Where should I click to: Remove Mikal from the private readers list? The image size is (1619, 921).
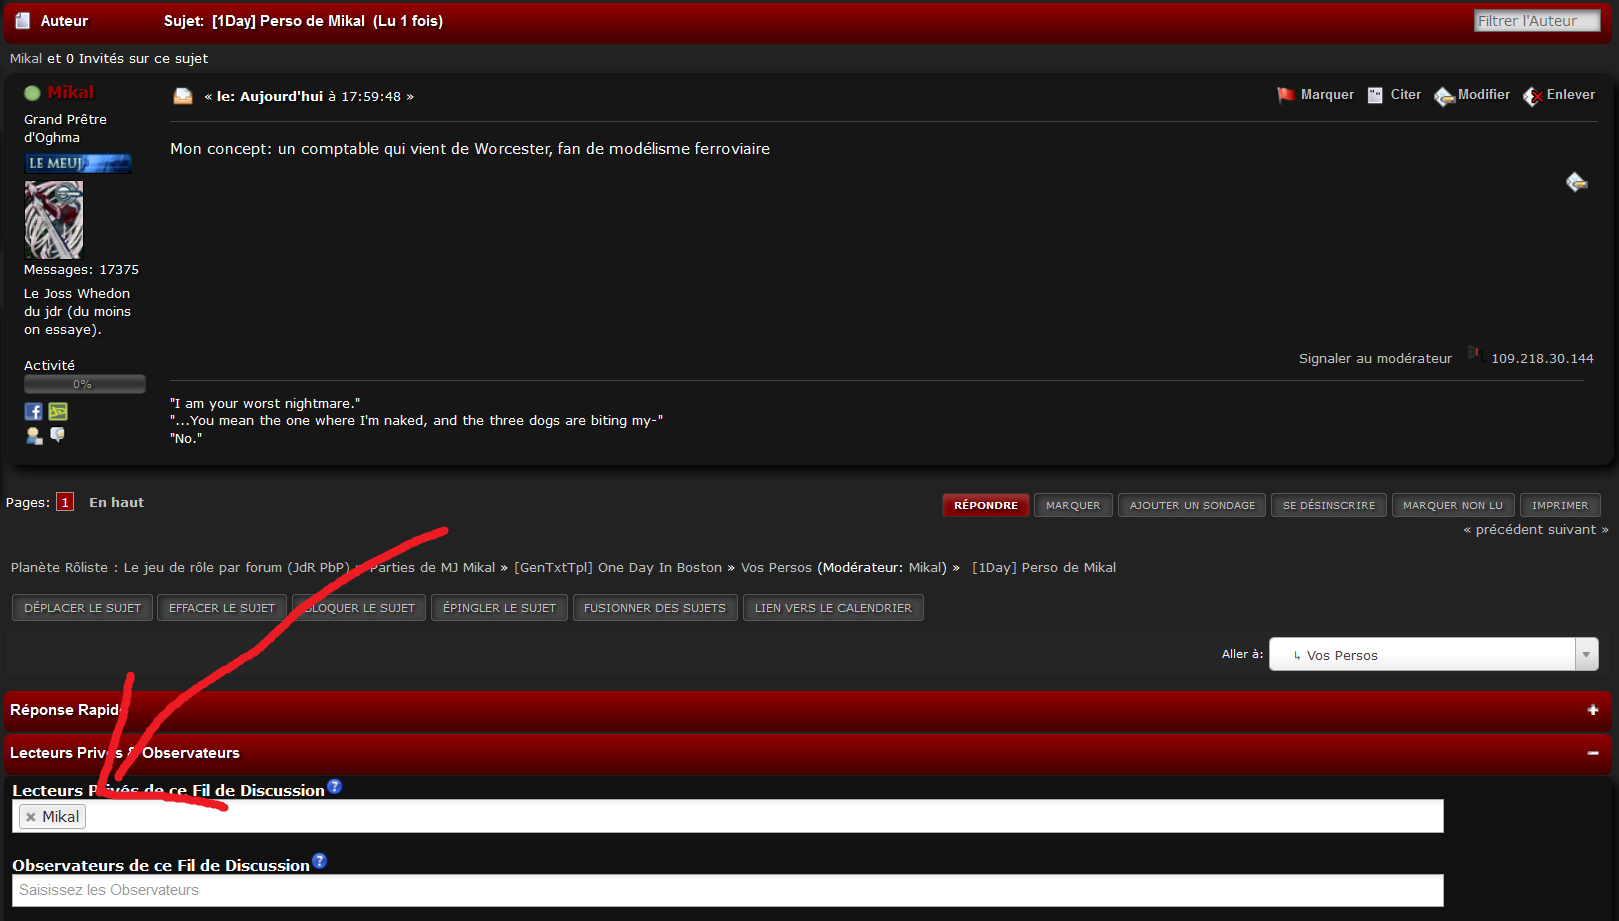pyautogui.click(x=31, y=817)
